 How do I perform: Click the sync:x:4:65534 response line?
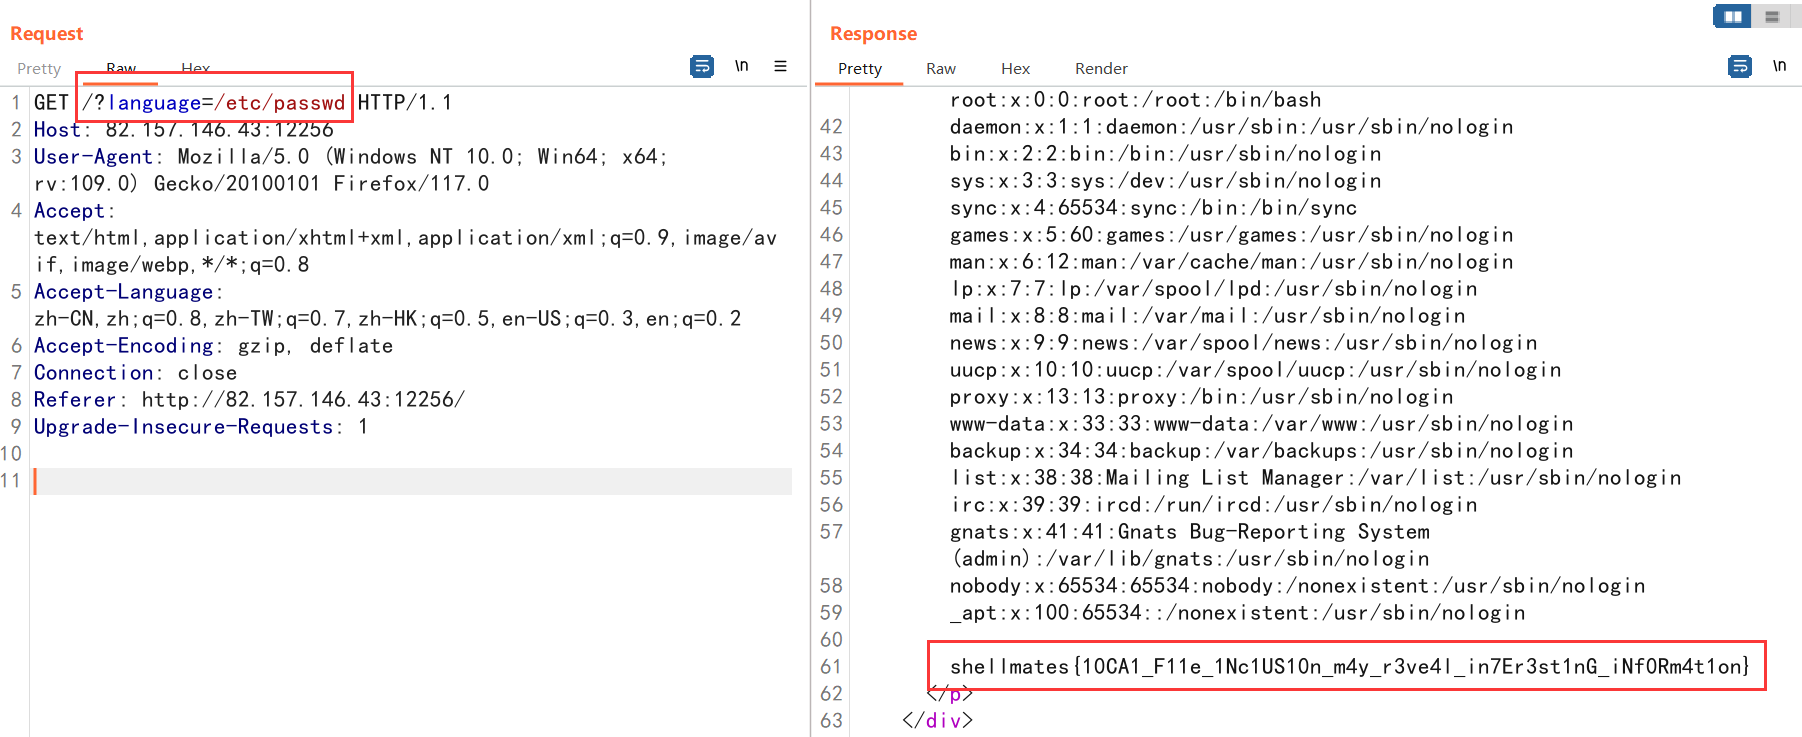[x=1153, y=208]
